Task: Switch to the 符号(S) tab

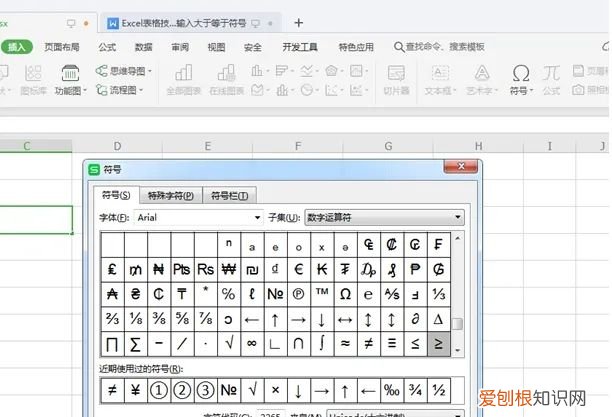Action: (x=116, y=195)
